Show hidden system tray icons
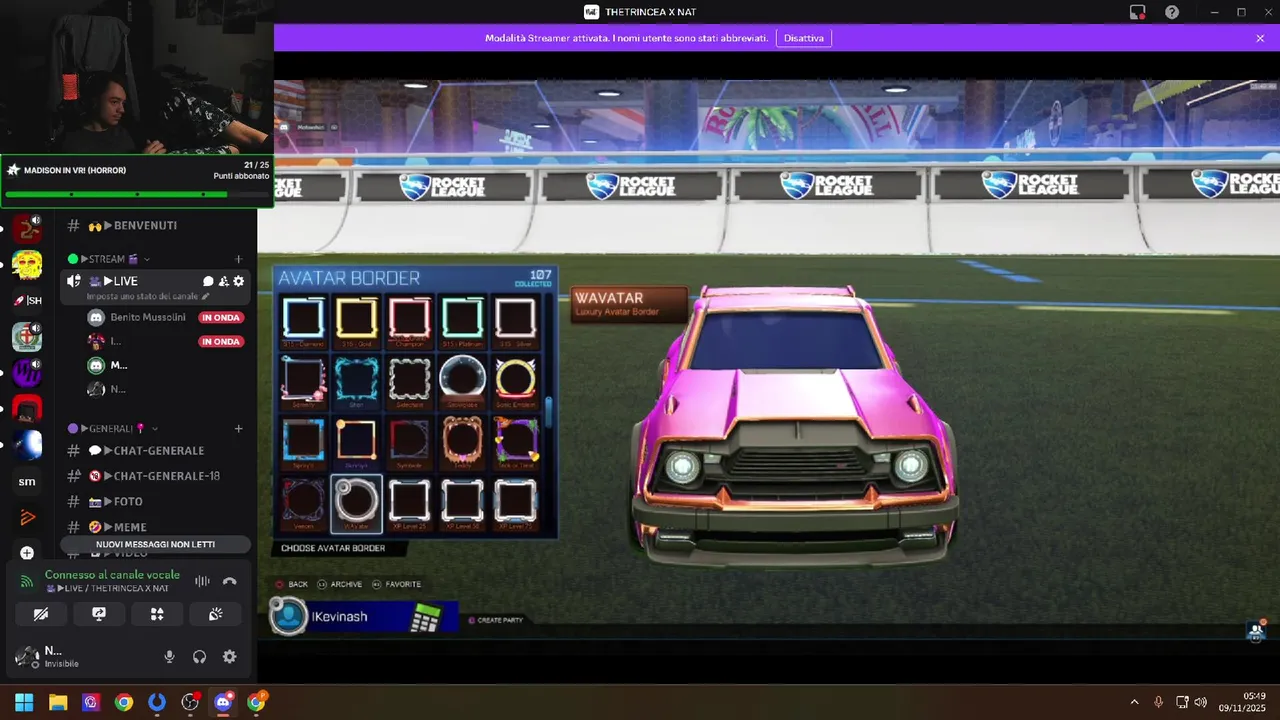Screen dimensions: 1280x720 coord(1134,702)
